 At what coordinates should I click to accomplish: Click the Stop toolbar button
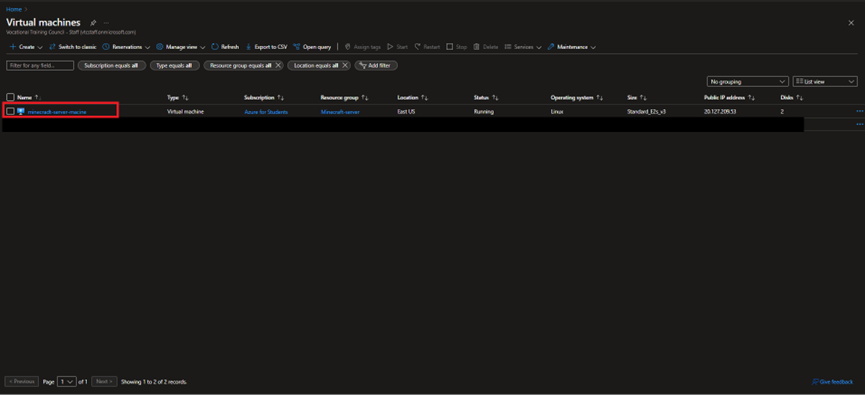tap(457, 47)
